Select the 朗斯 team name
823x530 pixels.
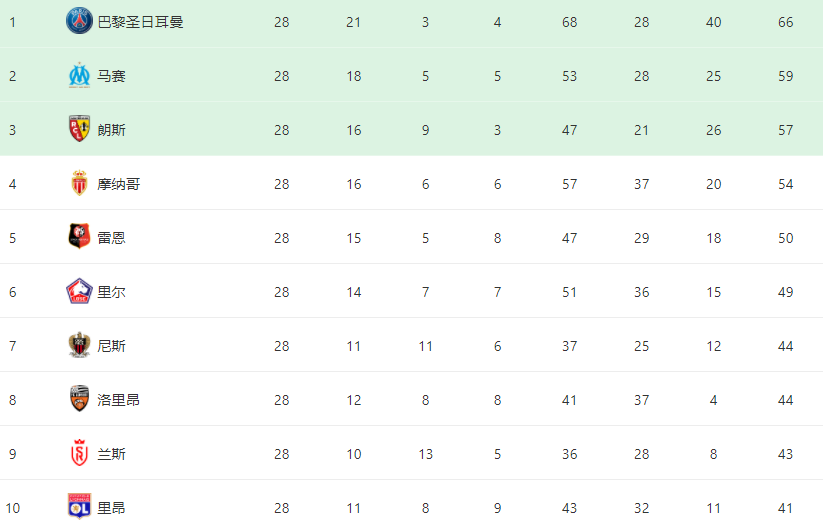pos(112,130)
